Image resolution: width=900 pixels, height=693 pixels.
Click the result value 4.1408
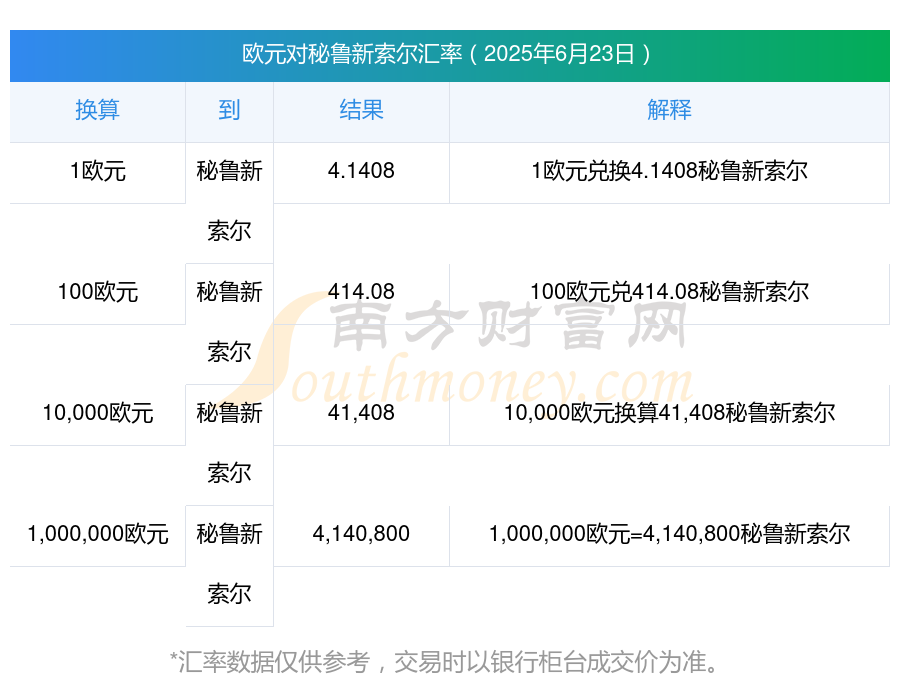pos(361,171)
